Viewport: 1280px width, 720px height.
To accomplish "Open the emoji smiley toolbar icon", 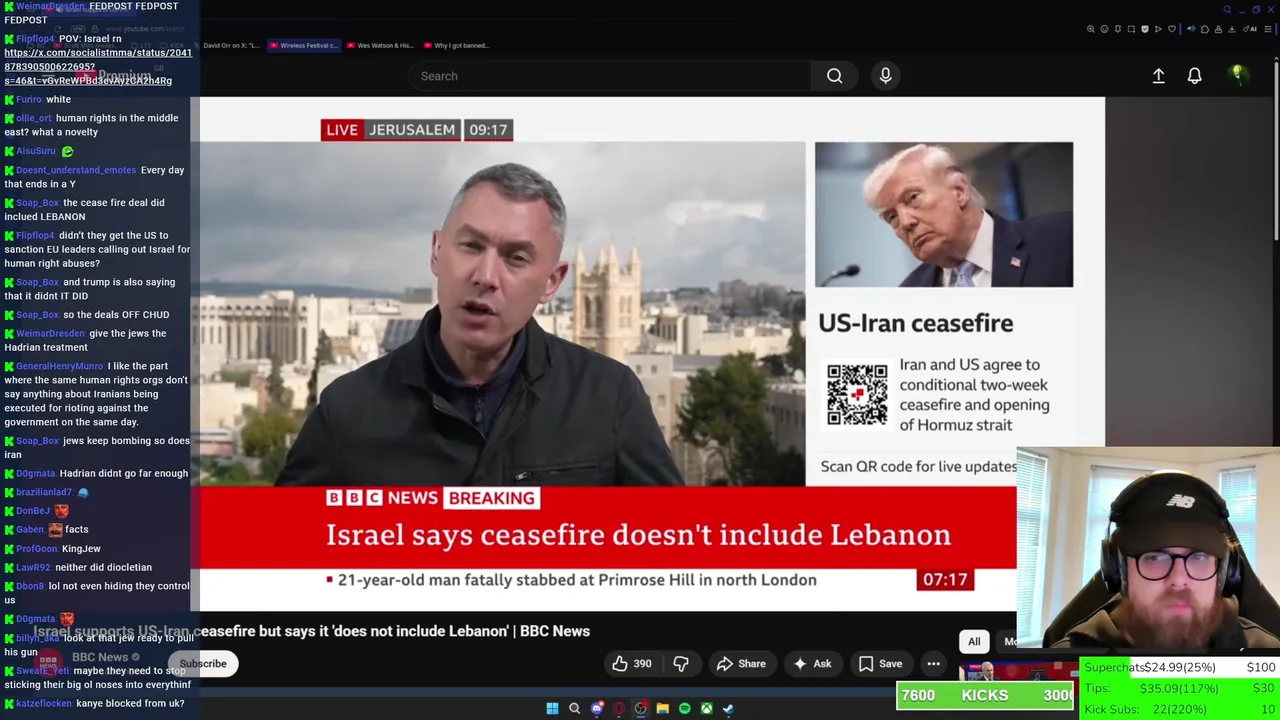I will pos(1104,29).
